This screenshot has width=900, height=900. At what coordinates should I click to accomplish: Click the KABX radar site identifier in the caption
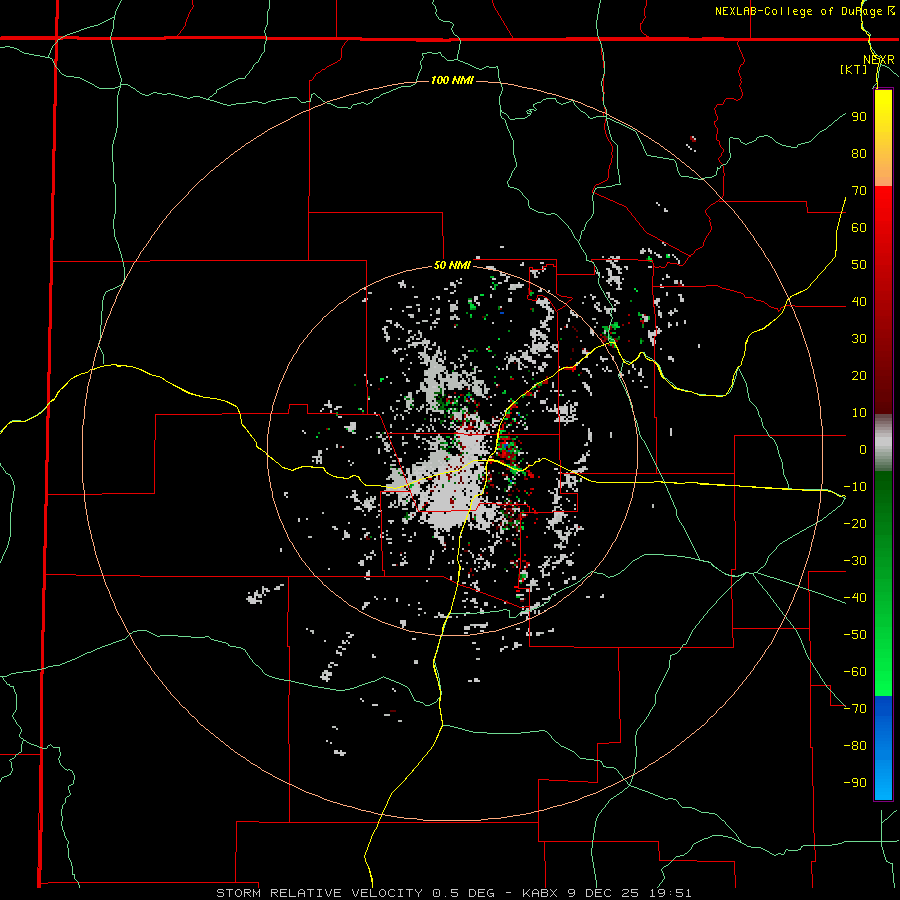tap(541, 893)
